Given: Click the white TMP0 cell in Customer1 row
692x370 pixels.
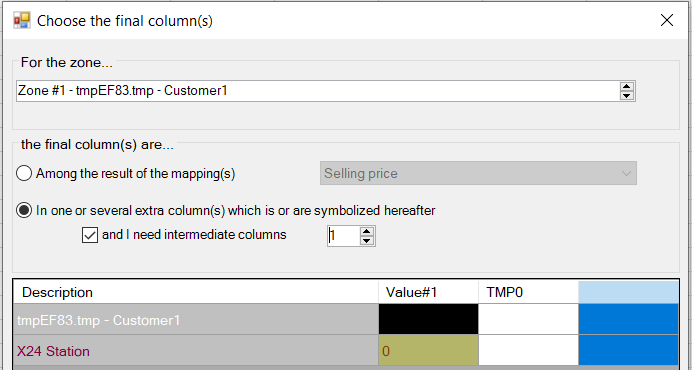Looking at the screenshot, I should (528, 319).
